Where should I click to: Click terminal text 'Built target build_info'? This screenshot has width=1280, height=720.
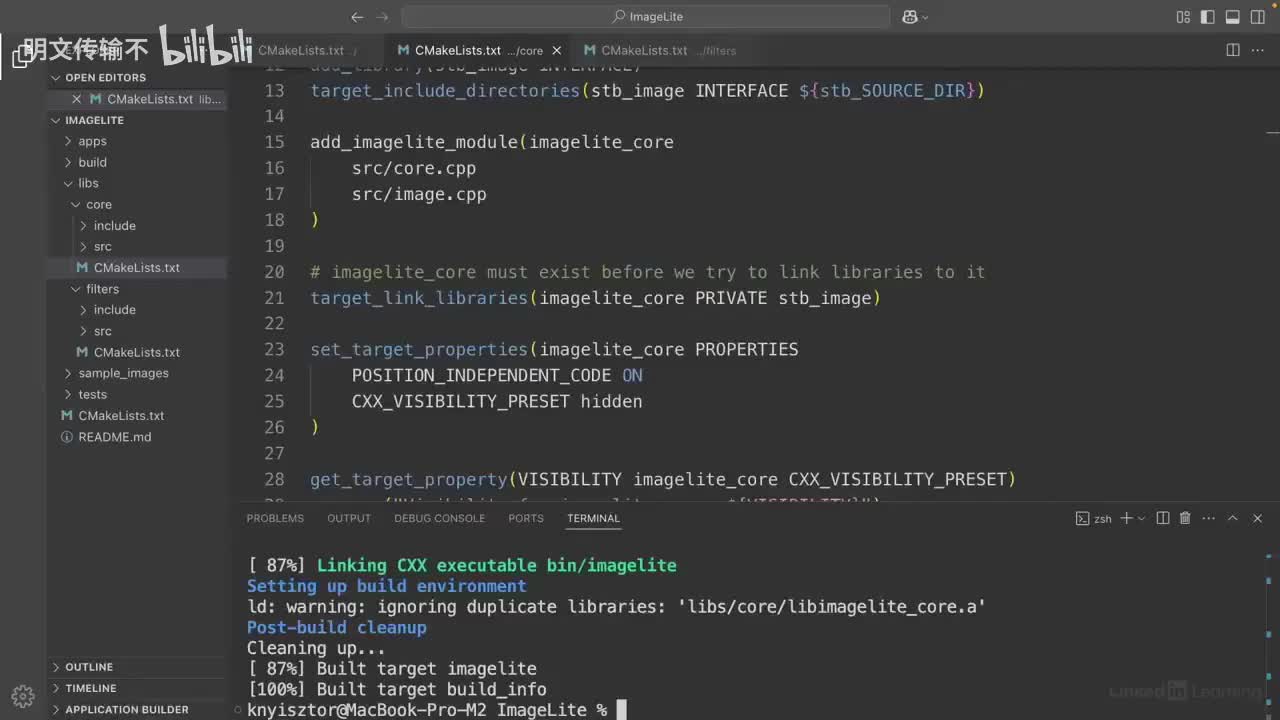(x=432, y=689)
